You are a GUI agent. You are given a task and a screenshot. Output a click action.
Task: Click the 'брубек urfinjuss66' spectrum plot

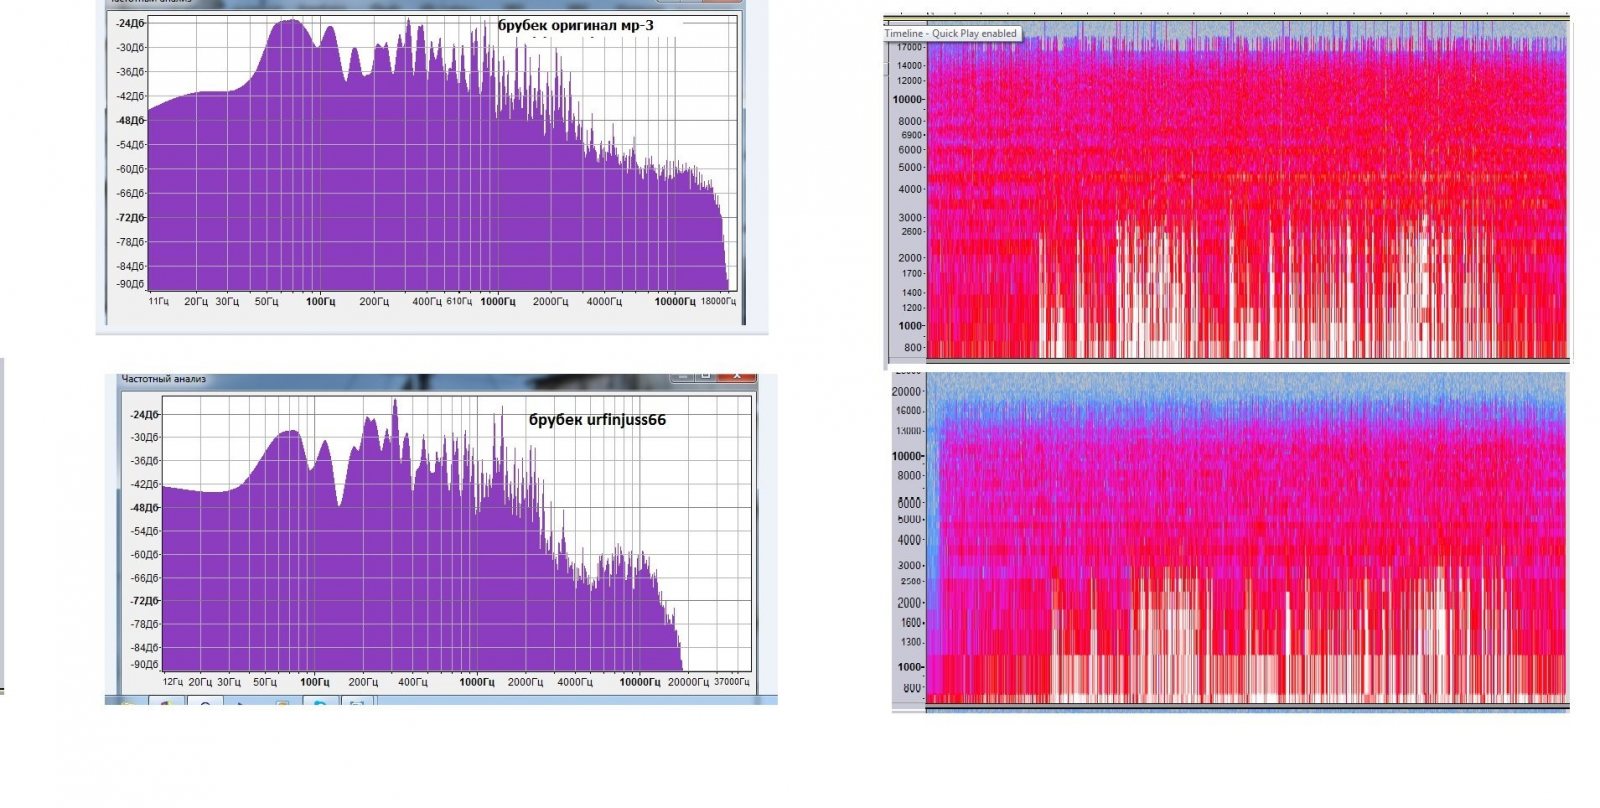(x=455, y=534)
